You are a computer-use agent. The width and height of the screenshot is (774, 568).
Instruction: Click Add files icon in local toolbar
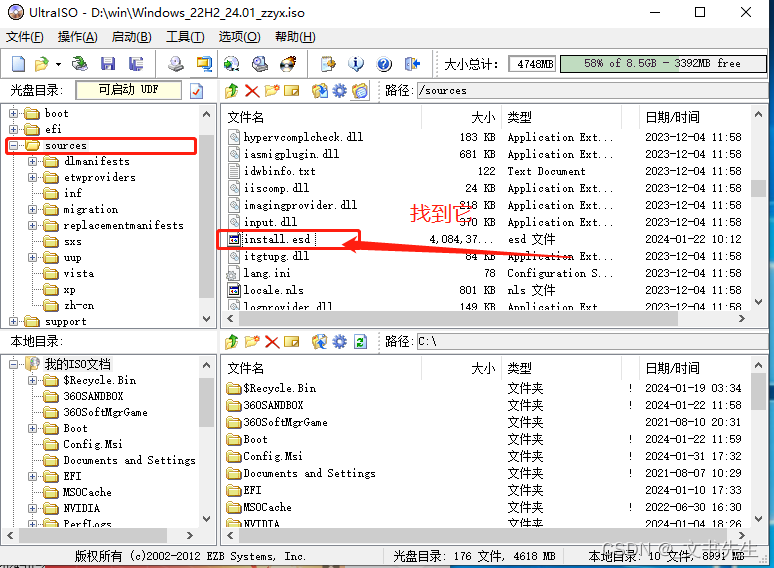click(x=319, y=341)
